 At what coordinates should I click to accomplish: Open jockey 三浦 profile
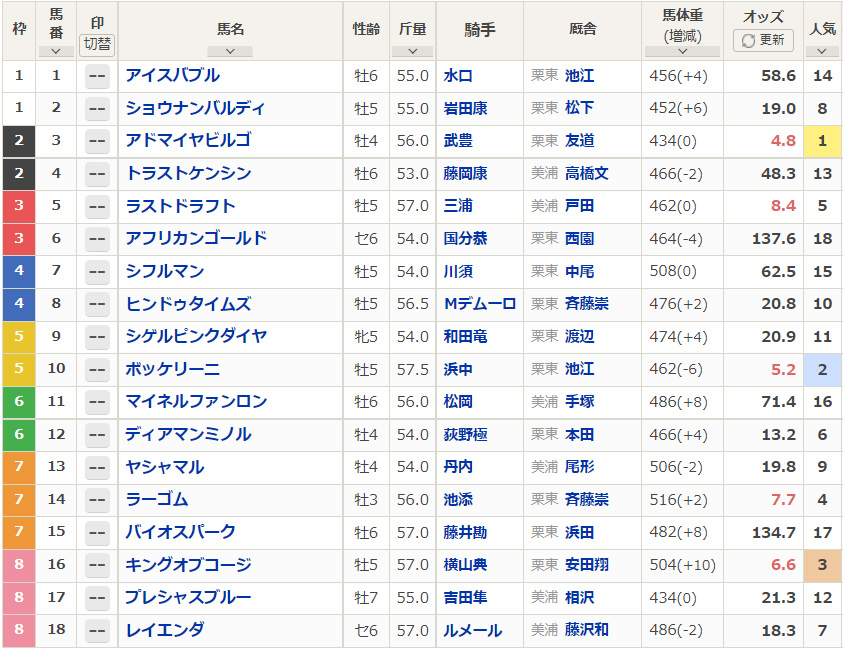pyautogui.click(x=458, y=206)
